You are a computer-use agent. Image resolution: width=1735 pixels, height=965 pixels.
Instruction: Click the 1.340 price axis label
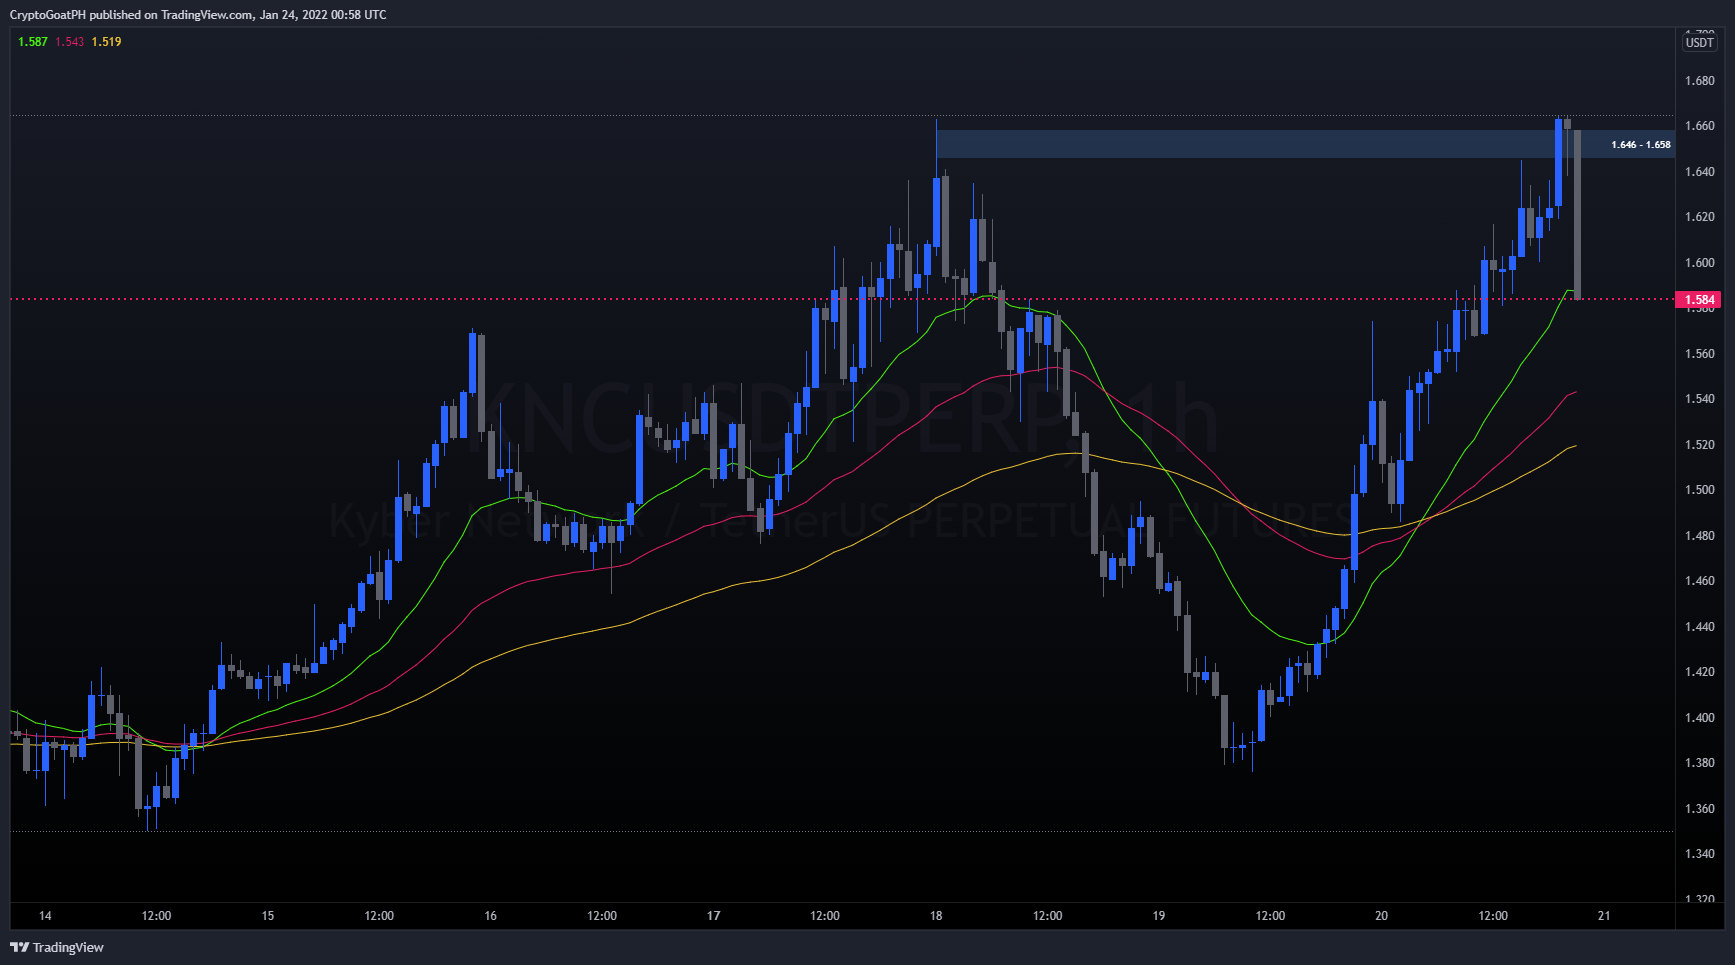[x=1699, y=854]
